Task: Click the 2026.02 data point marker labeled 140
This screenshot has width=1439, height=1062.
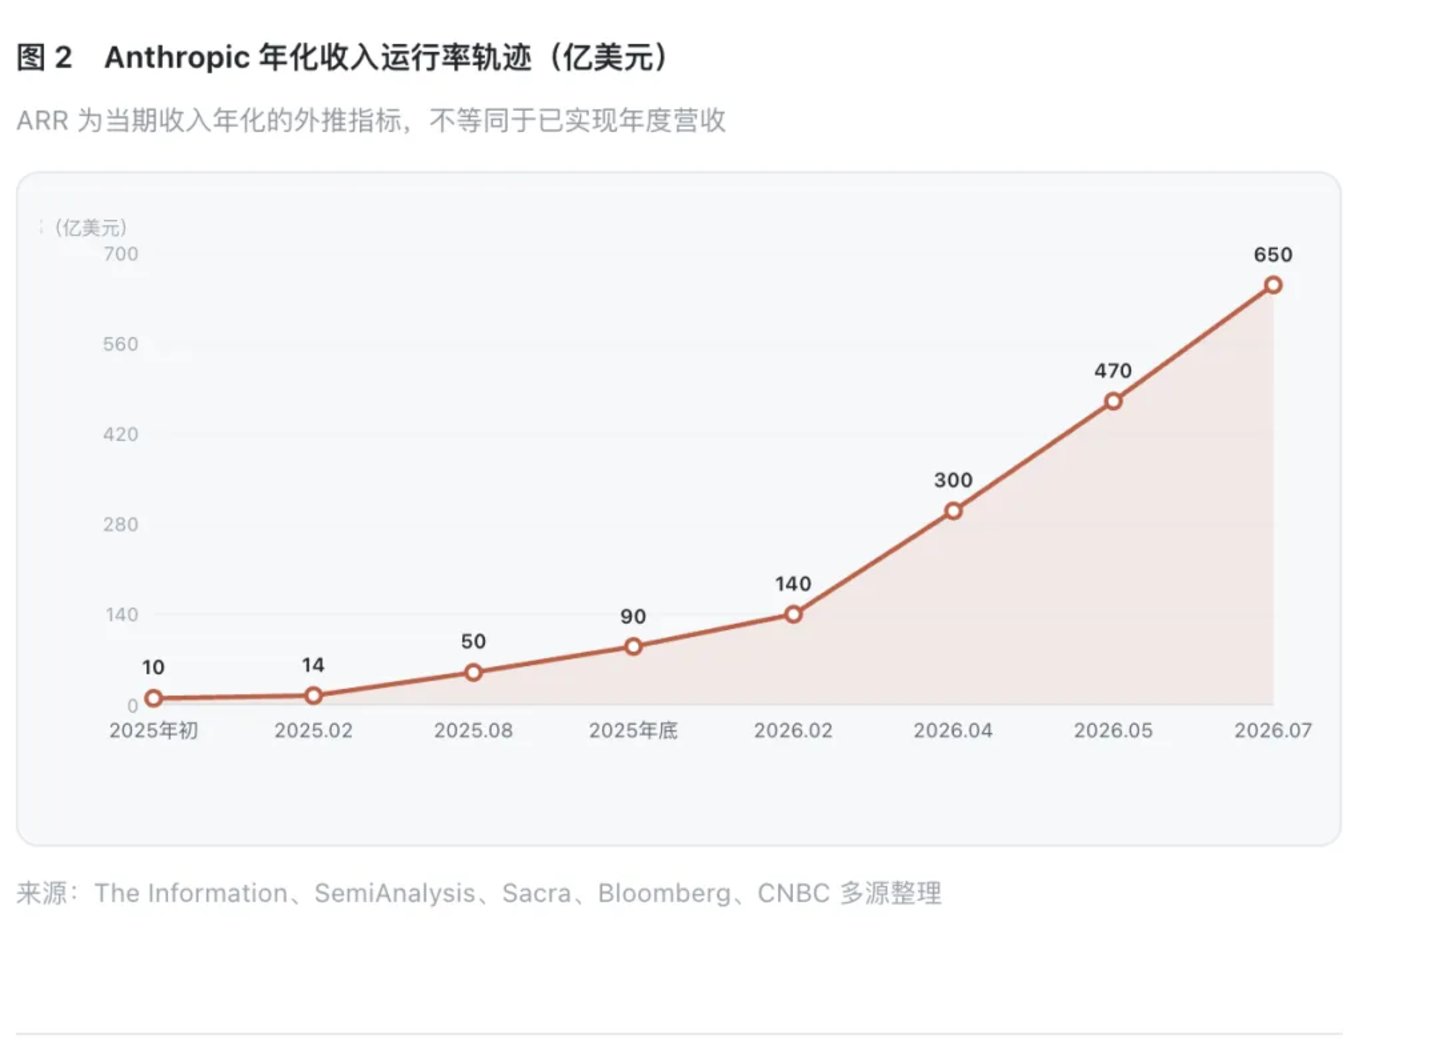Action: click(x=793, y=614)
